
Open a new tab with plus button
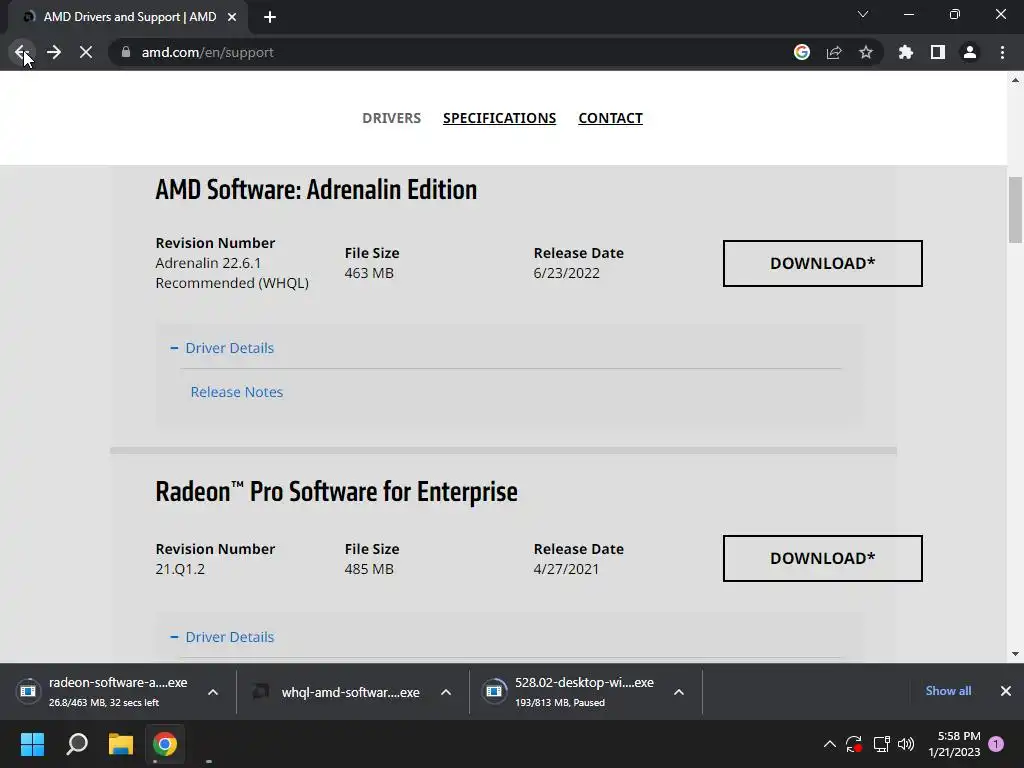click(270, 17)
